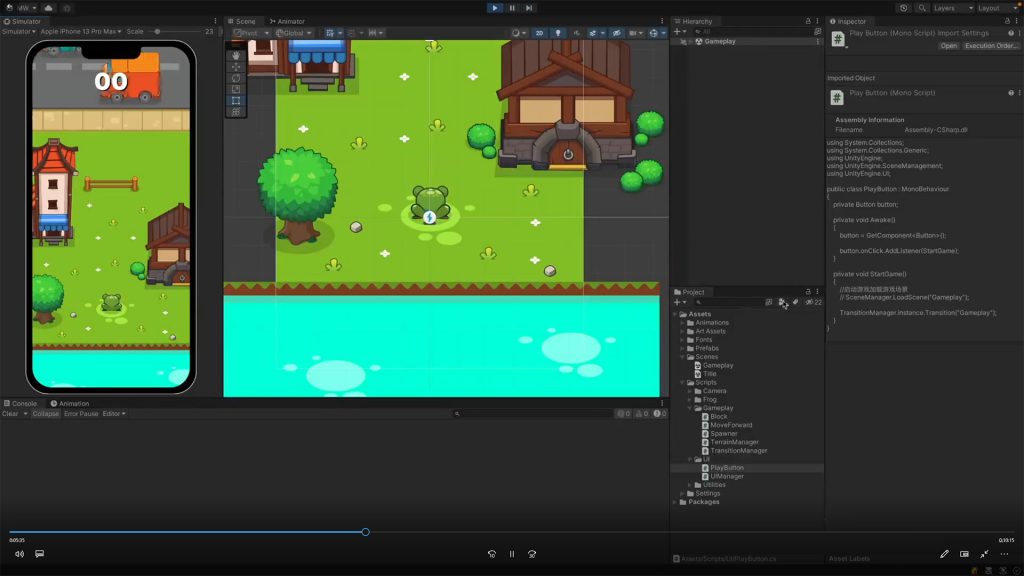Open the video captions icon

(x=40, y=553)
